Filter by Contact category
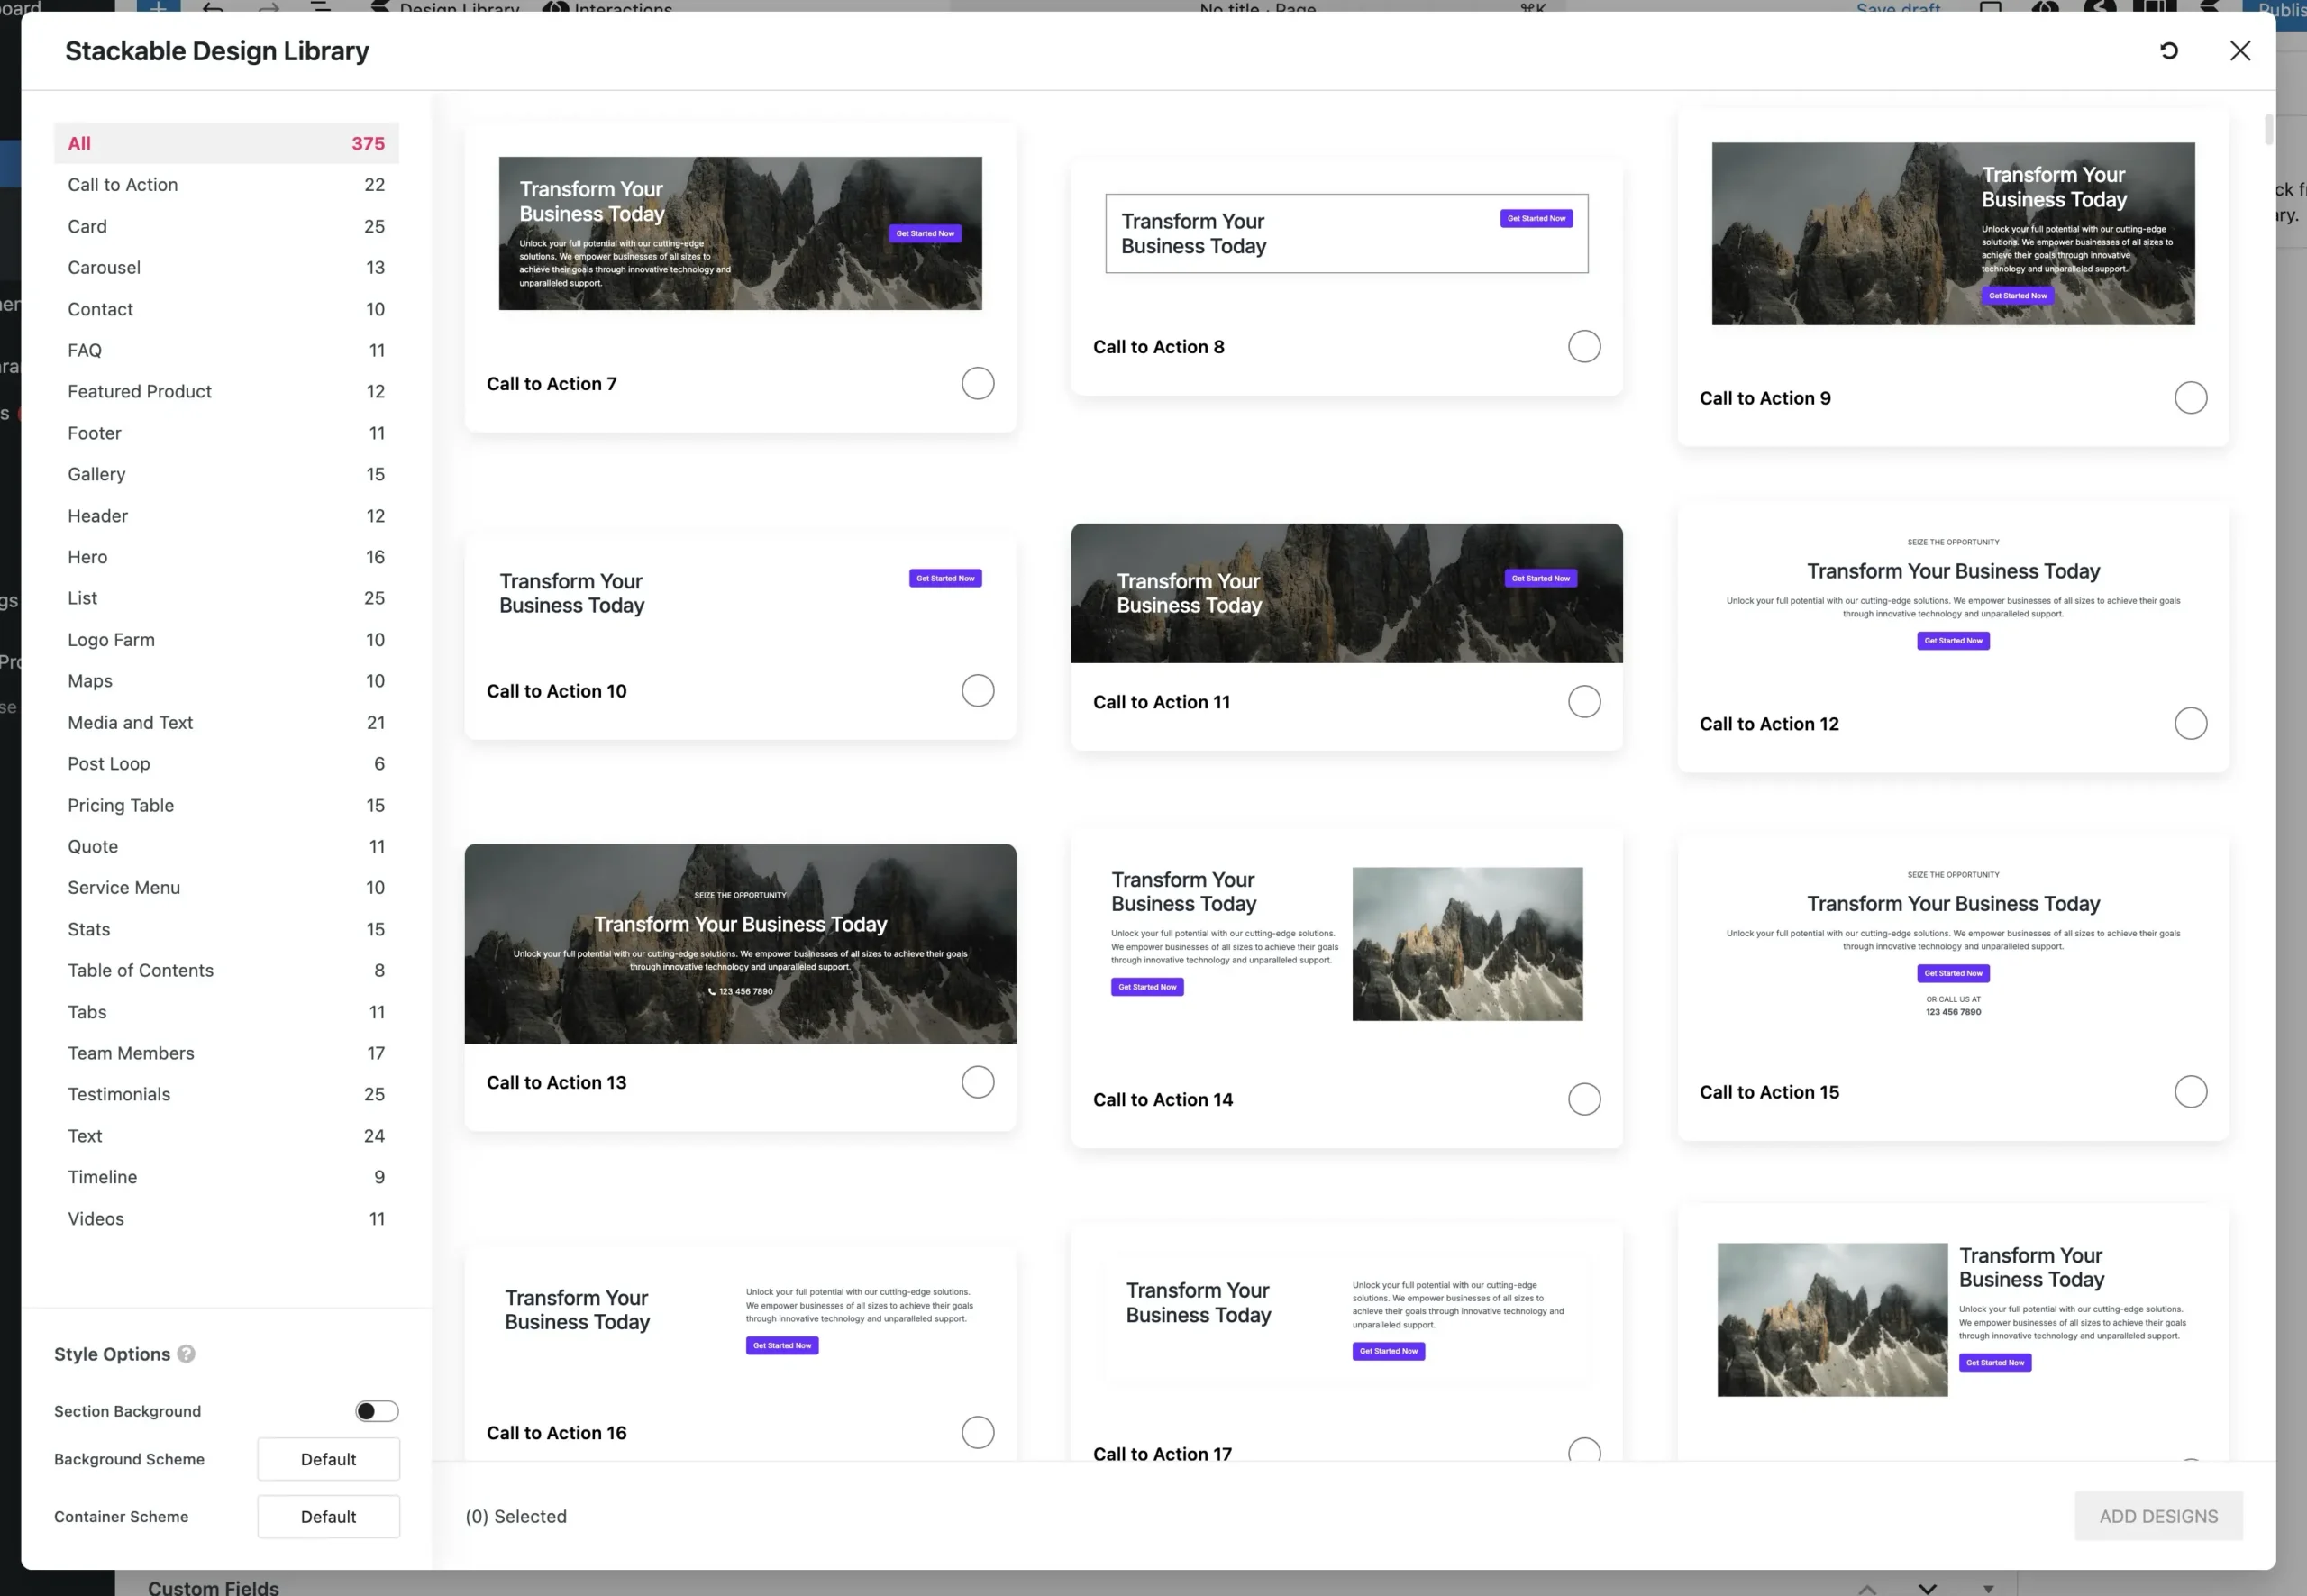 [226, 309]
